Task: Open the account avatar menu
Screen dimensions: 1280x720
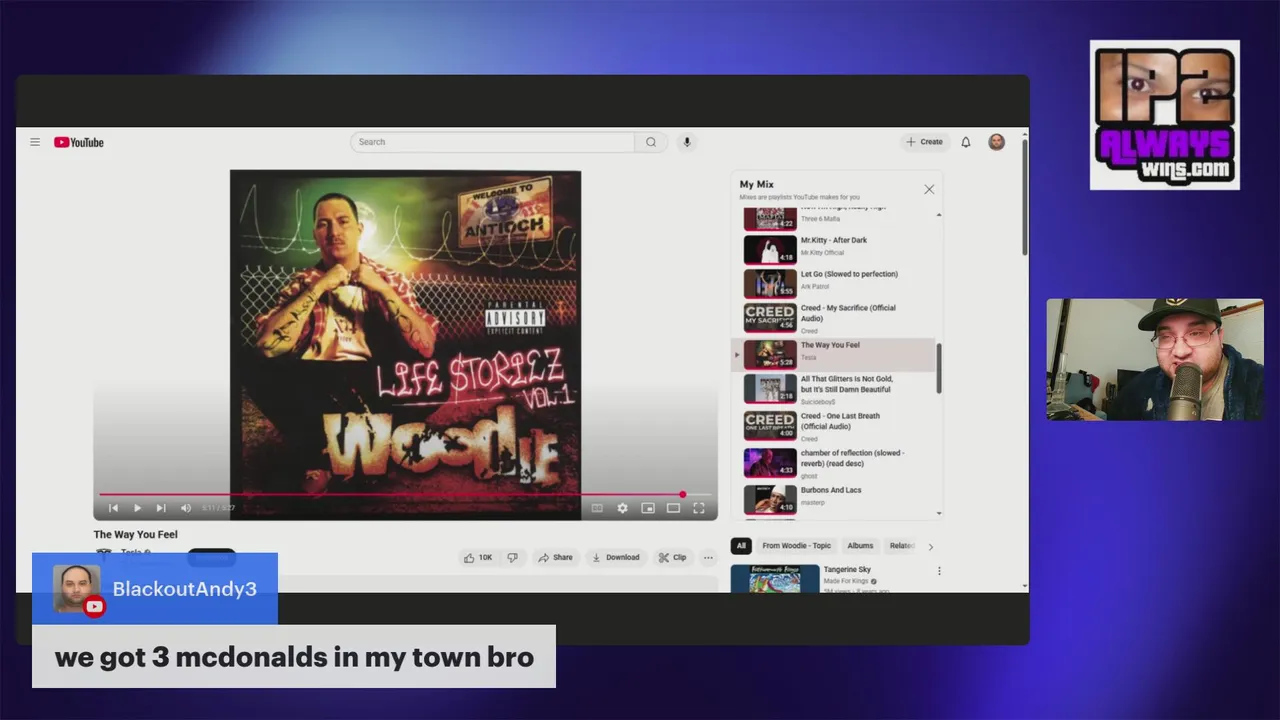Action: coord(996,142)
